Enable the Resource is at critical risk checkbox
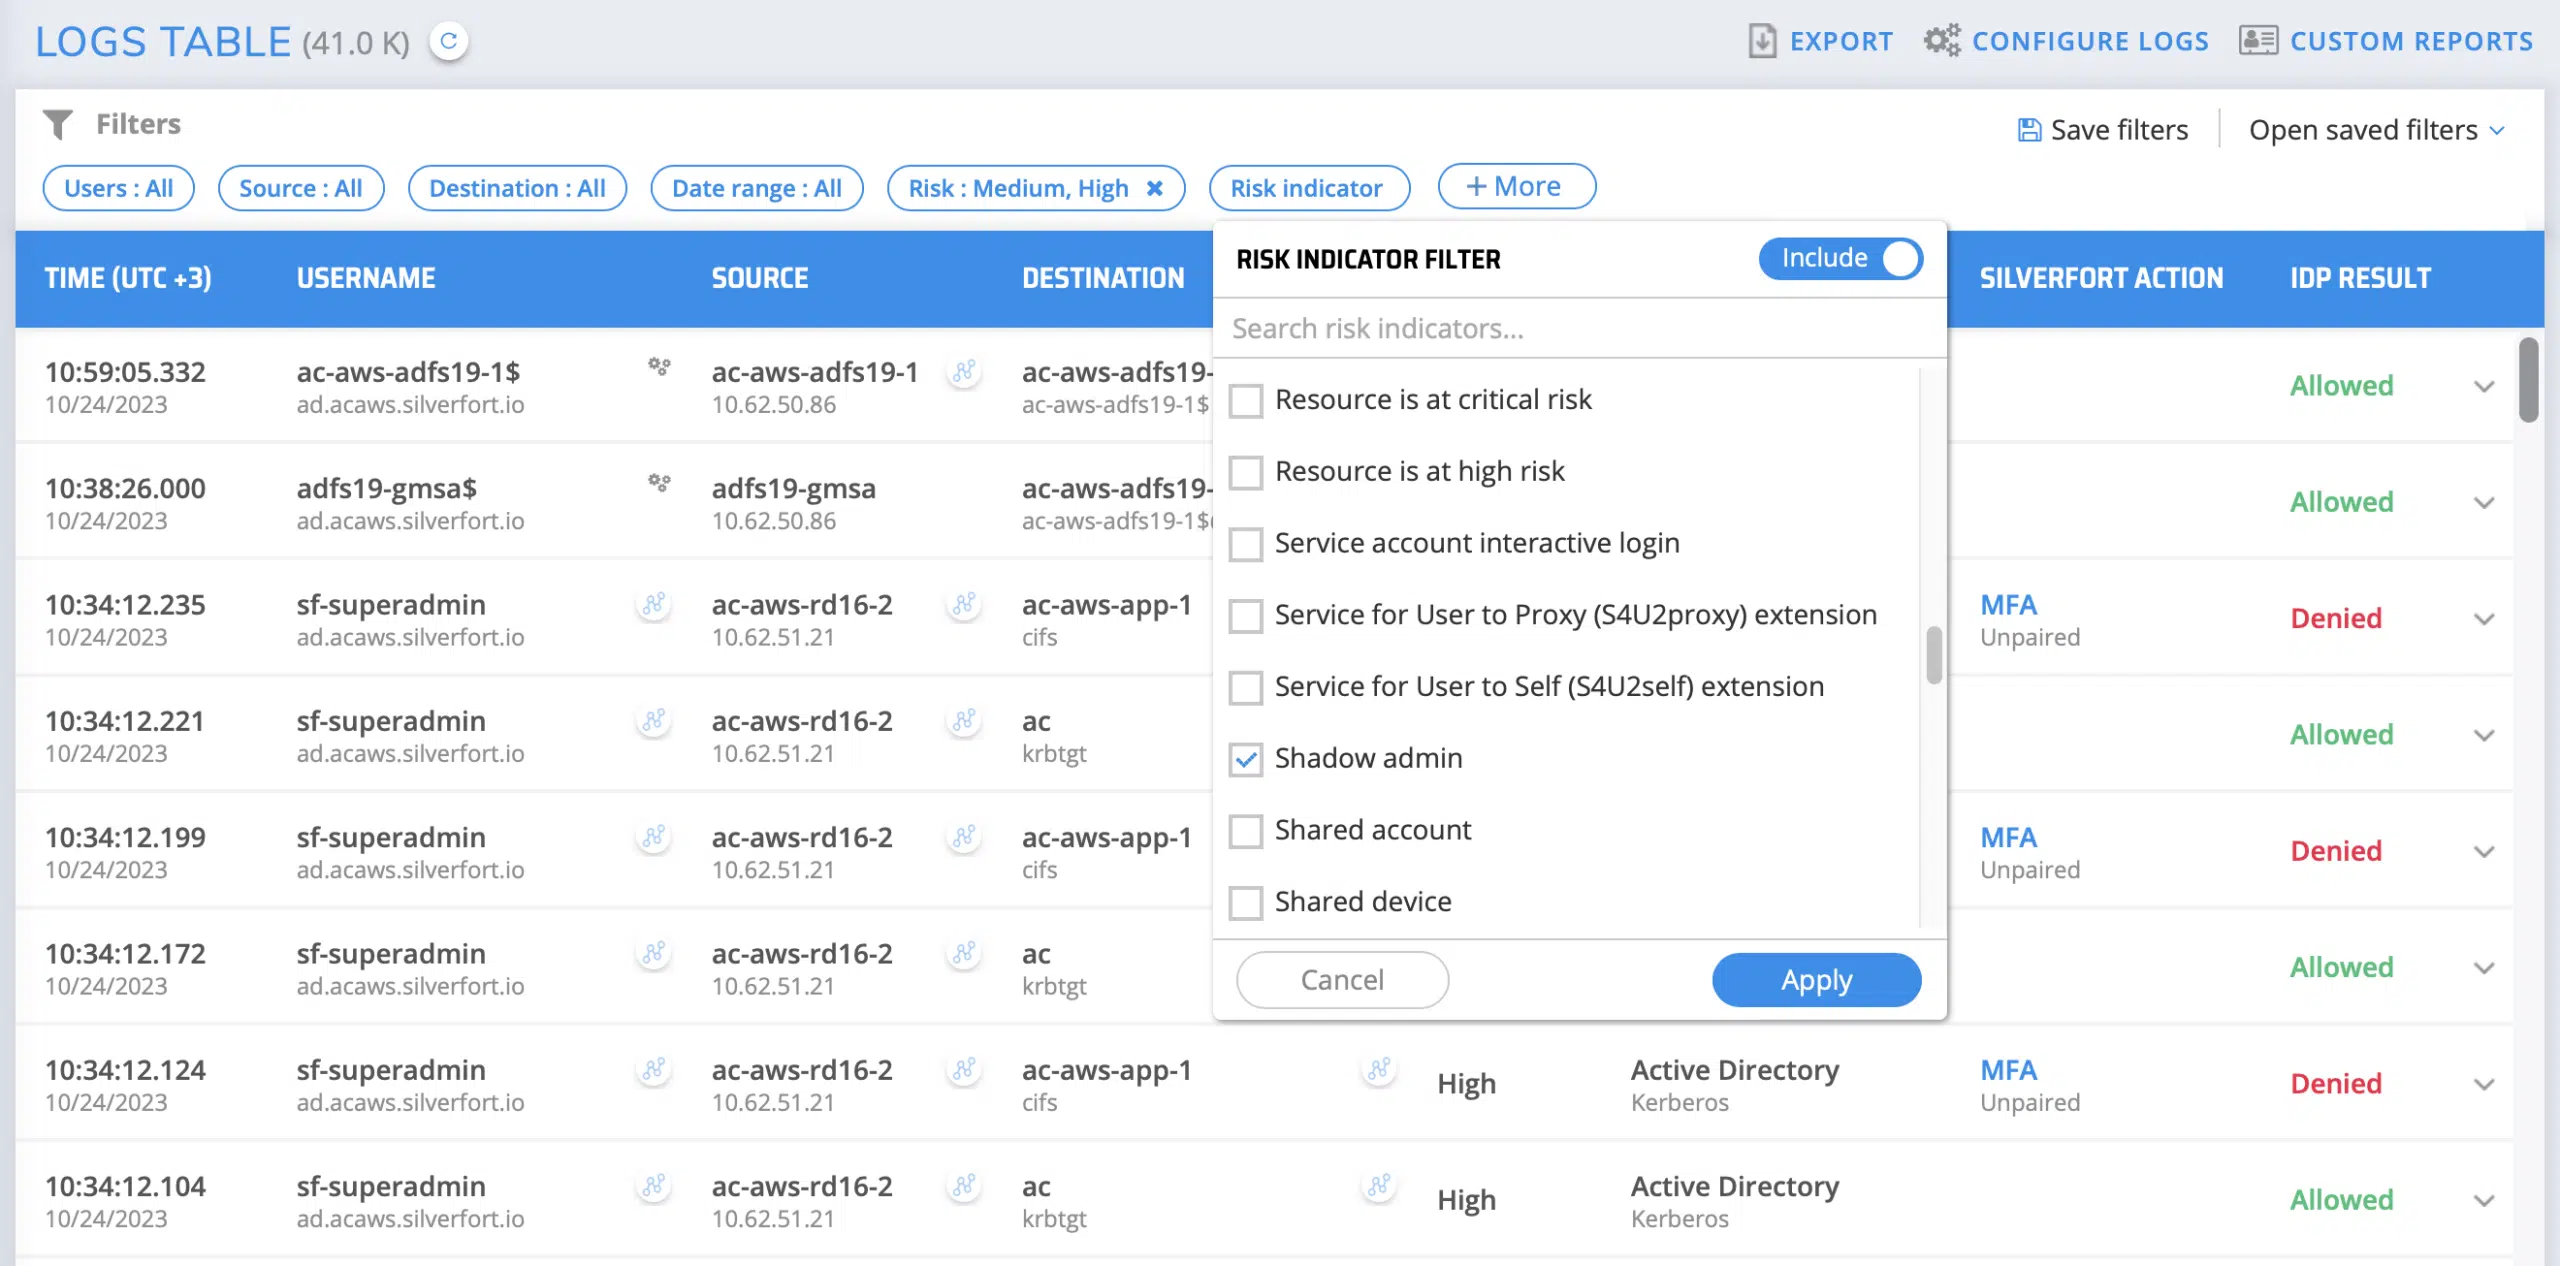Viewport: 2560px width, 1266px height. tap(1246, 400)
